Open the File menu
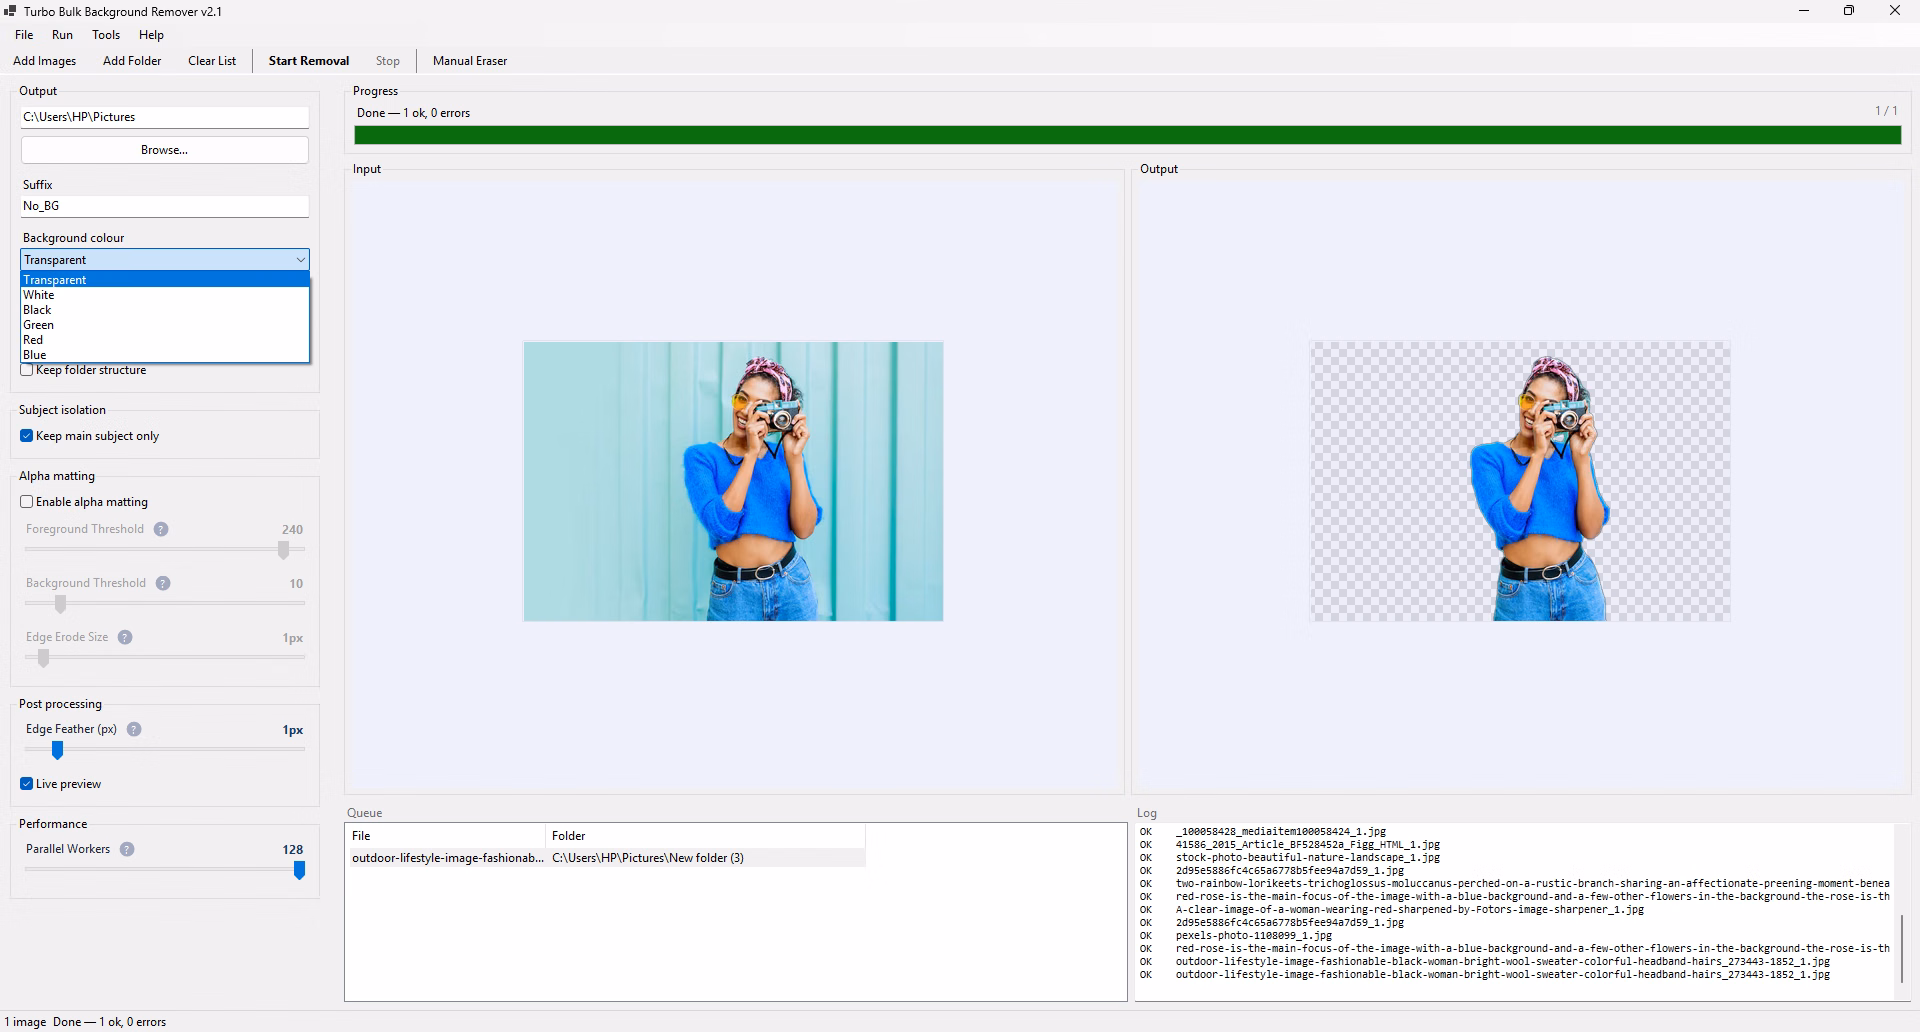The height and width of the screenshot is (1032, 1920). tap(24, 35)
